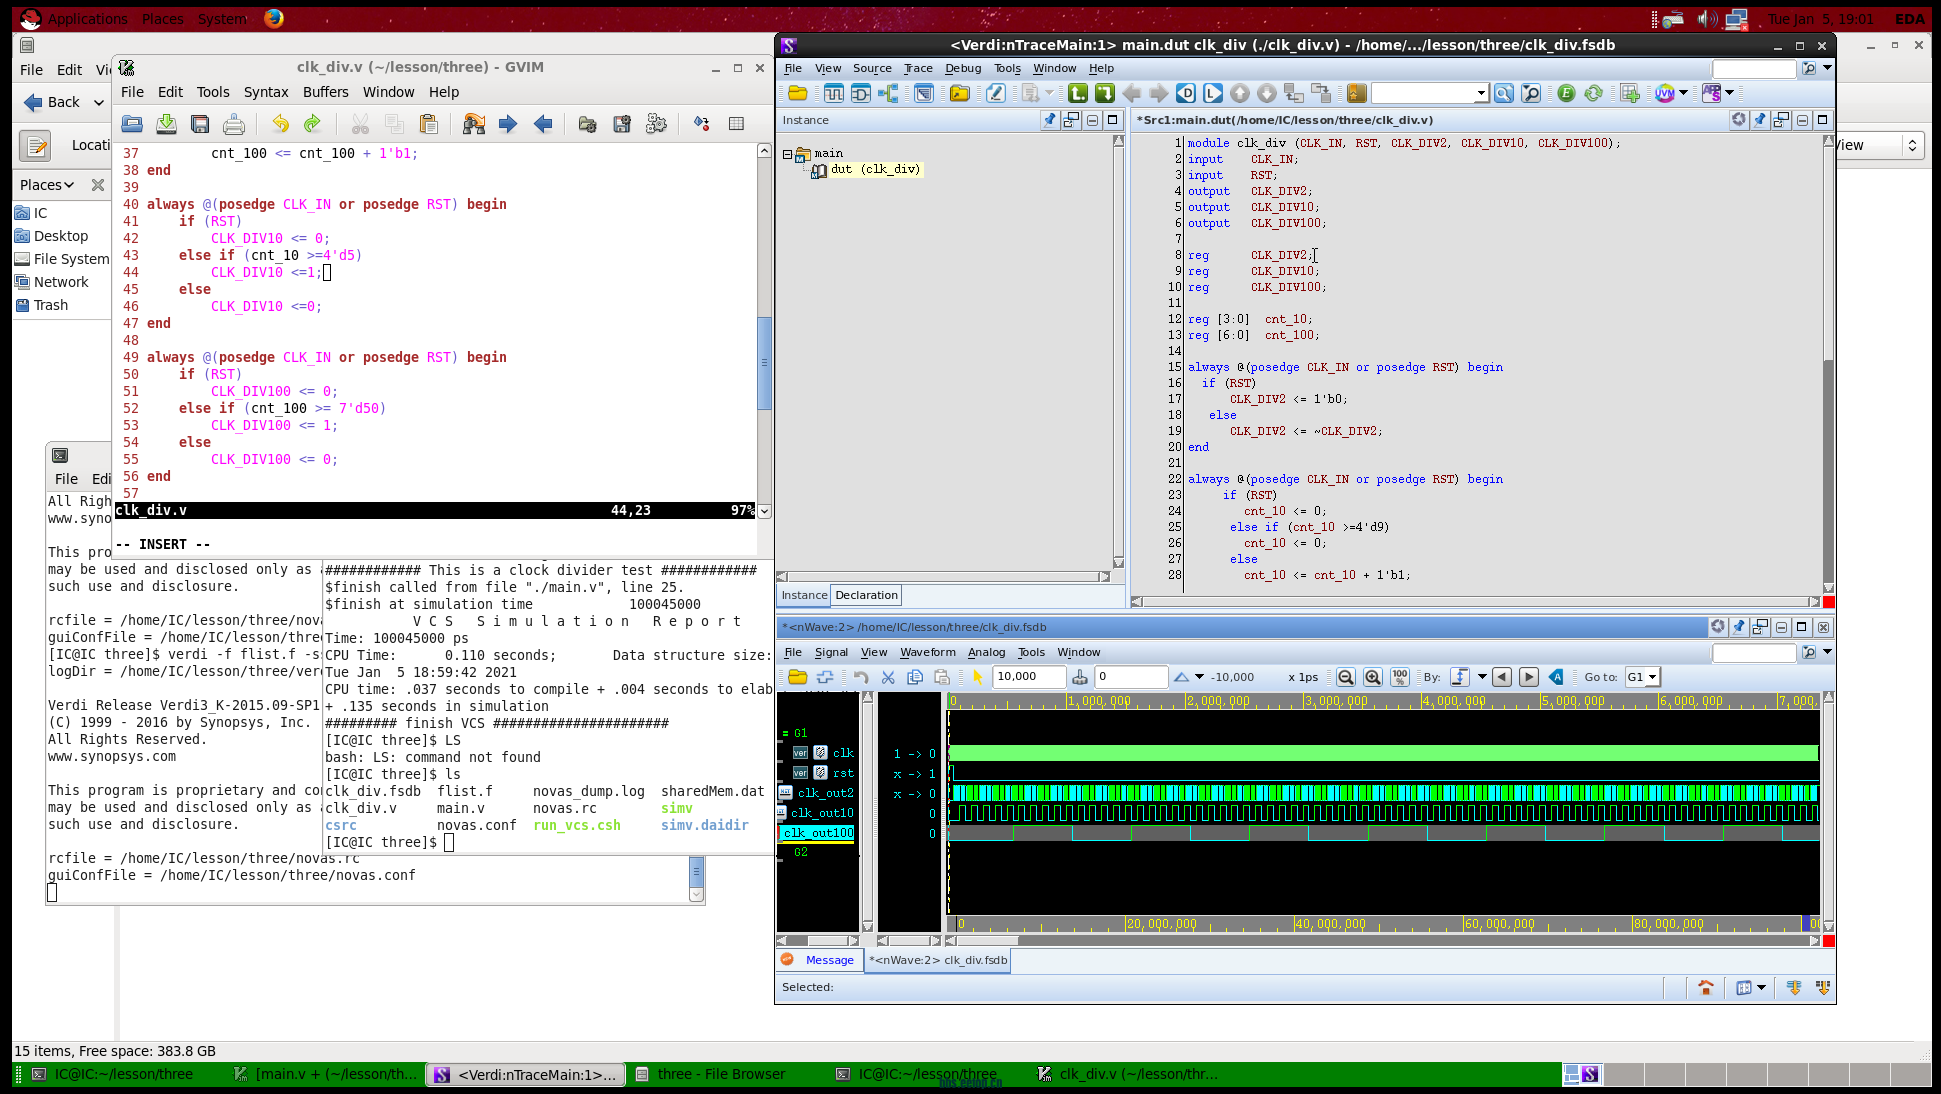
Task: Click the Run make script gears icon in GVIM
Action: (656, 124)
